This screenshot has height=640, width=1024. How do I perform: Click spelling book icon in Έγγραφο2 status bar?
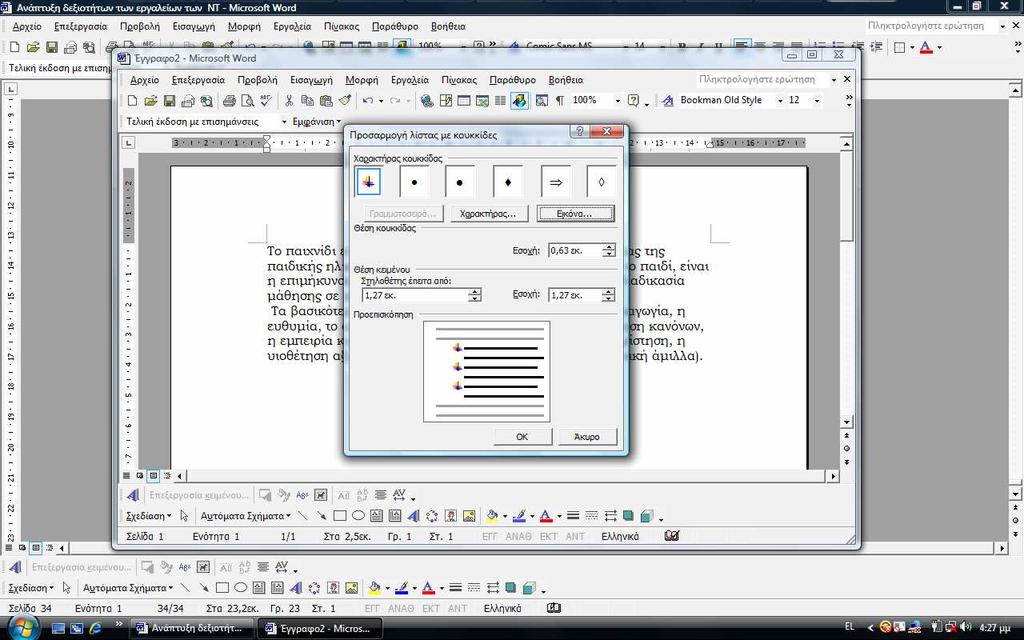(x=672, y=536)
